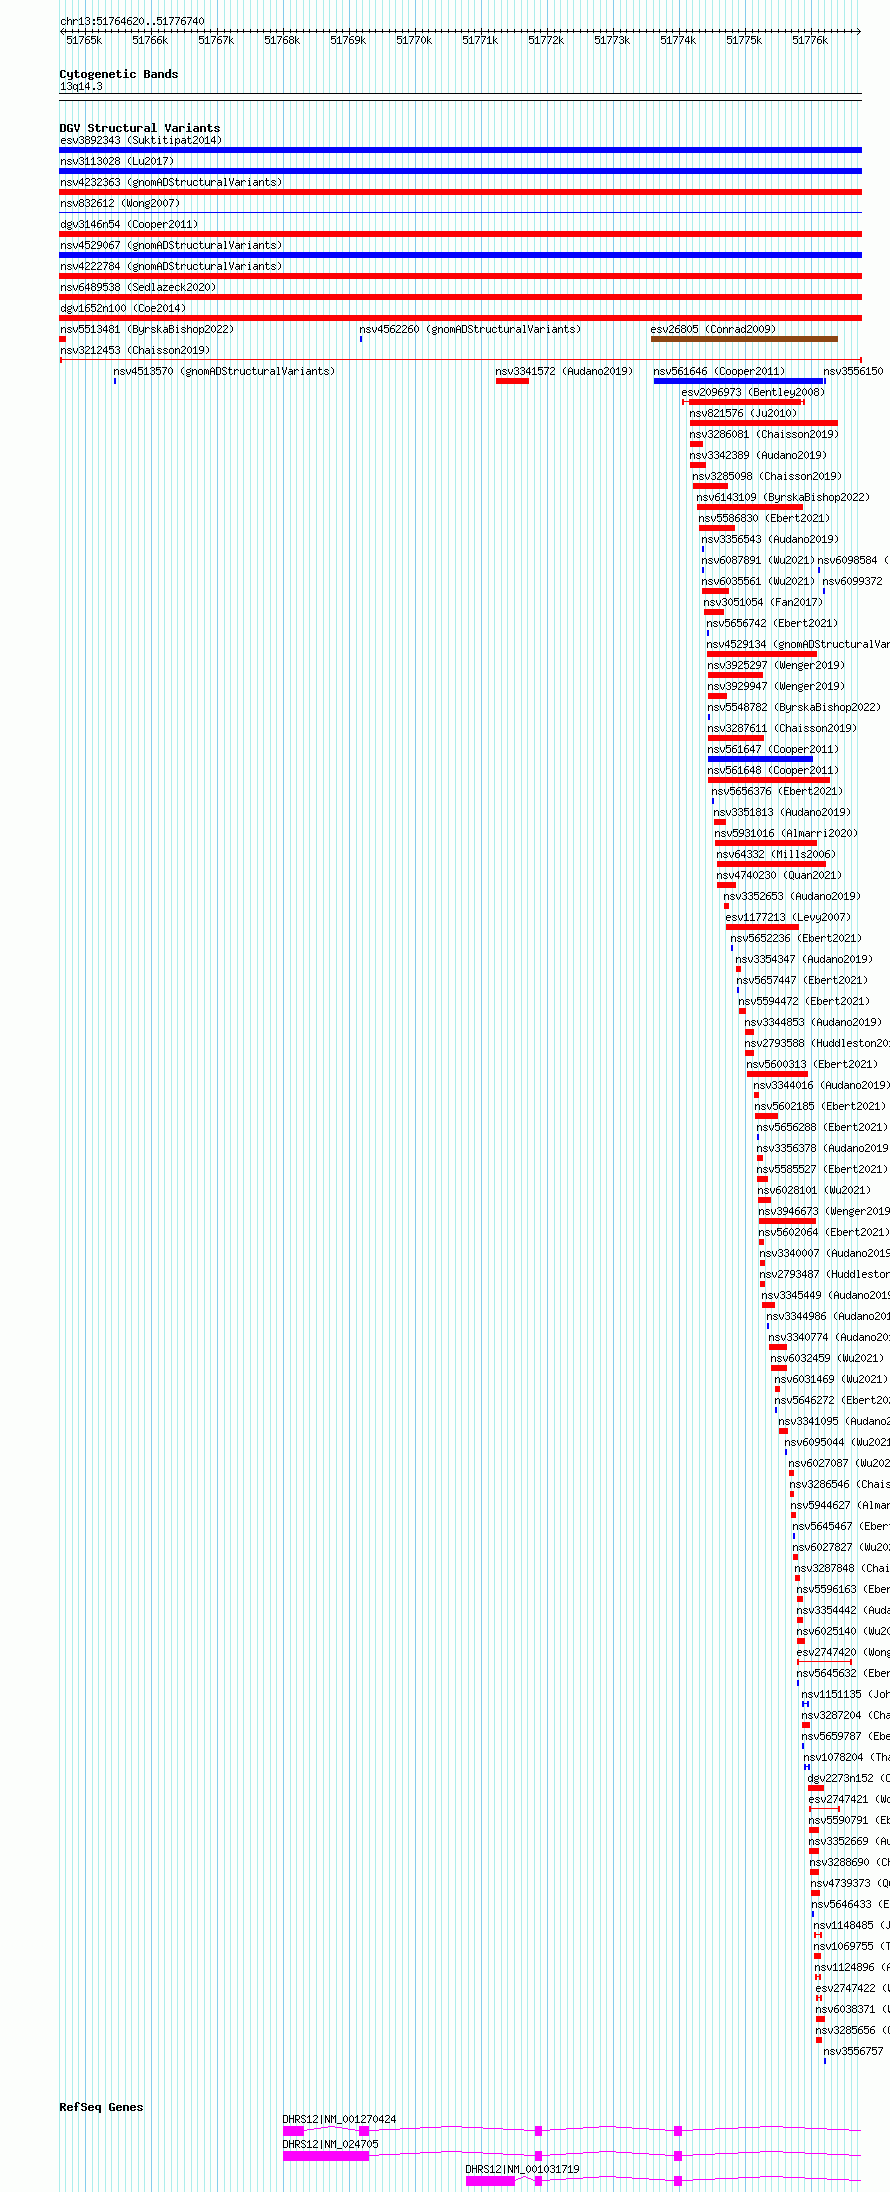Image resolution: width=890 pixels, height=2192 pixels.
Task: Click the brown esv26805 (Conrad2009) bar
Action: point(744,339)
